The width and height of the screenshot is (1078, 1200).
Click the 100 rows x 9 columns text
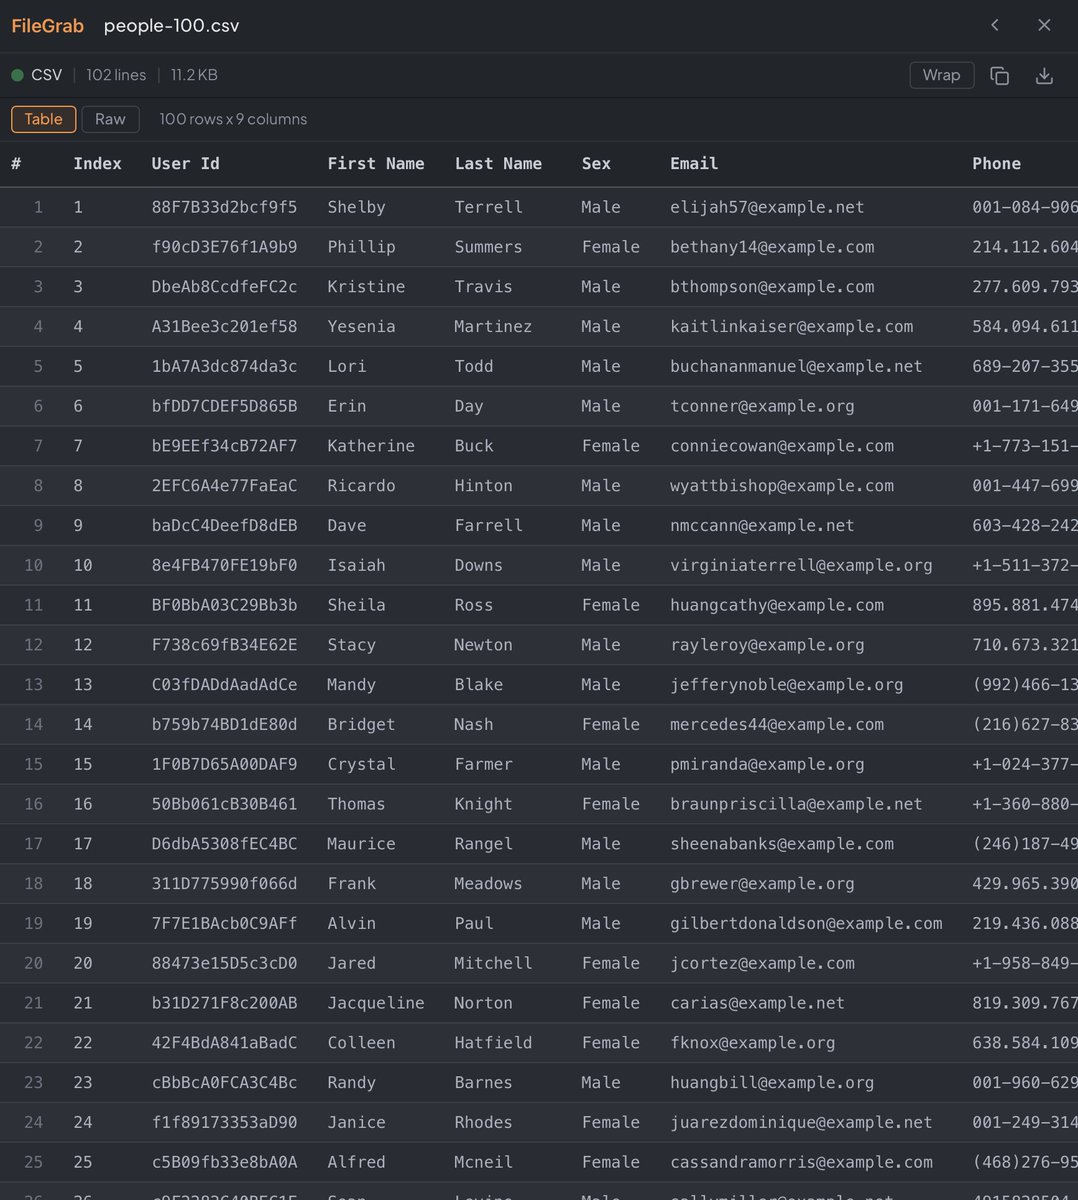coord(233,119)
